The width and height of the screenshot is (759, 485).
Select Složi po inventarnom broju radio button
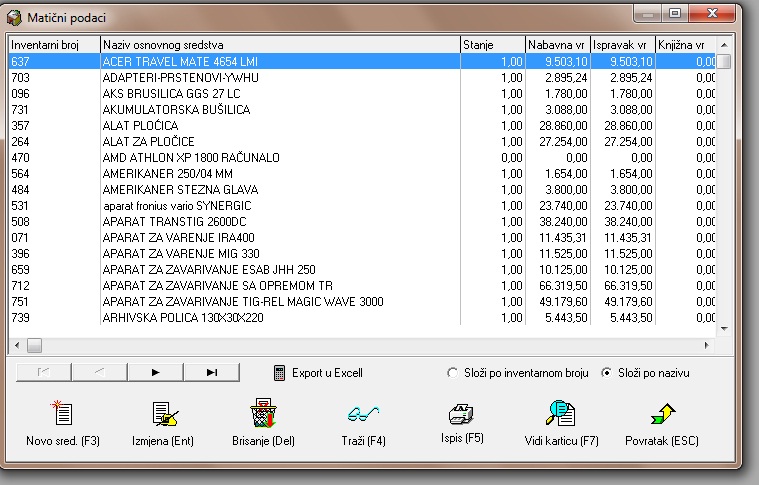(x=452, y=373)
